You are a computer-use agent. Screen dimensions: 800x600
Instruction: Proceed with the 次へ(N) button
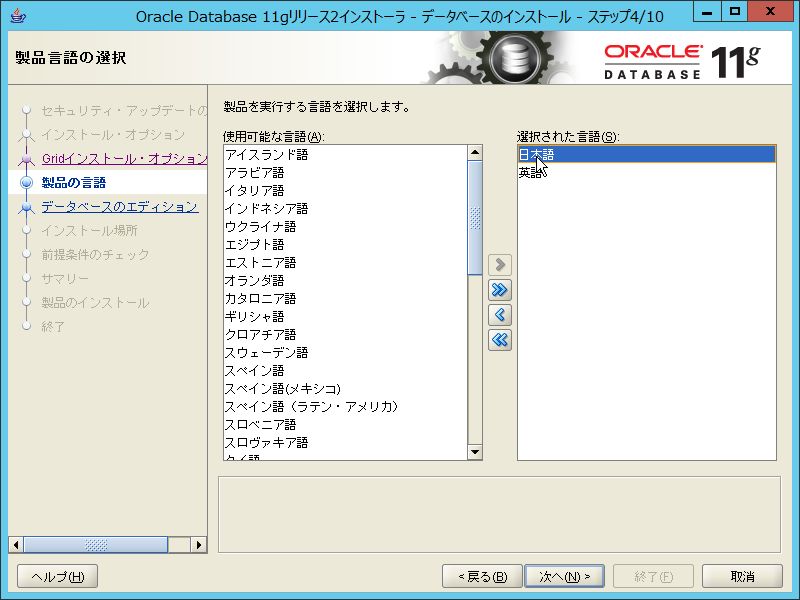click(x=564, y=577)
